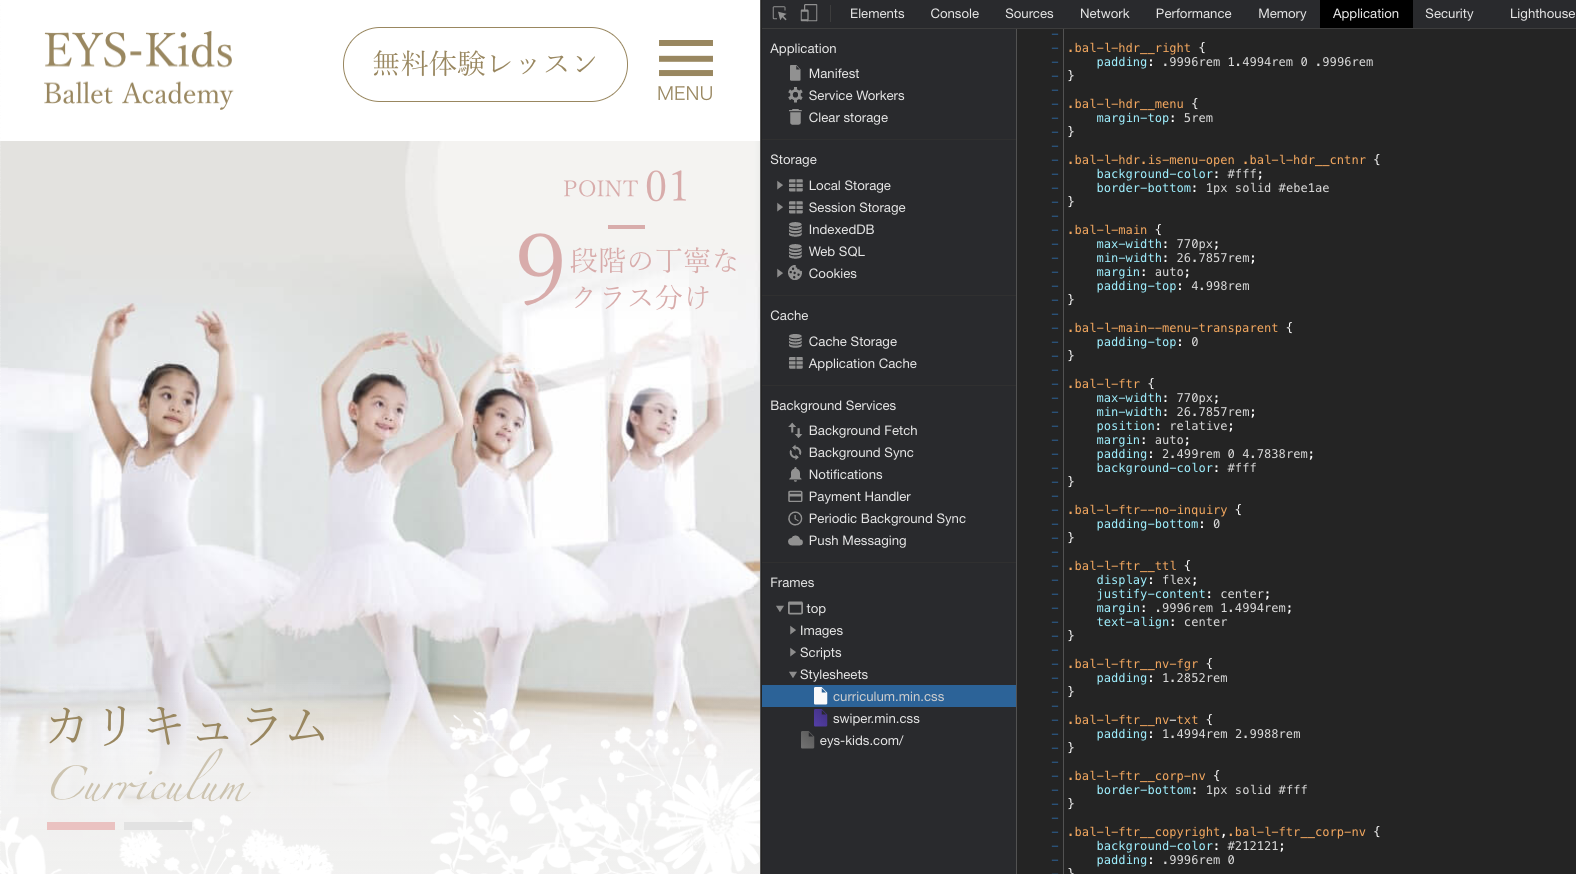Select swiper.min.css stylesheet
Screen dimensions: 1576x874
[x=875, y=719]
